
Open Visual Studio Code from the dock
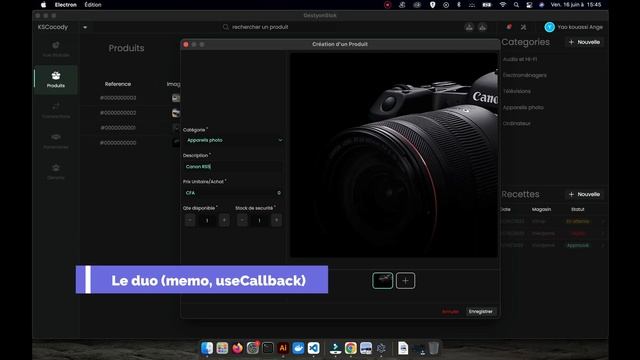pyautogui.click(x=313, y=348)
